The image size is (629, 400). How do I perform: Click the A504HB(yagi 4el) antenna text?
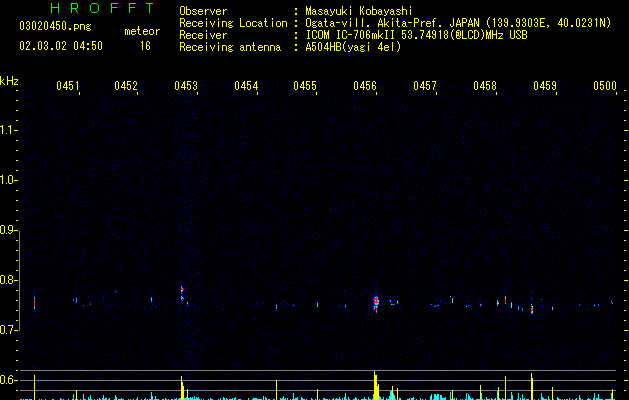[x=353, y=47]
